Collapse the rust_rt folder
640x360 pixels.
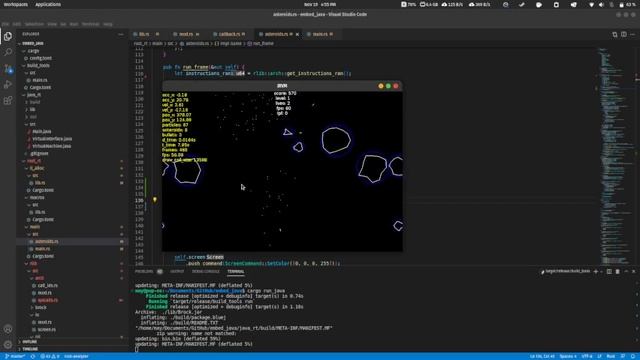[x=32, y=161]
